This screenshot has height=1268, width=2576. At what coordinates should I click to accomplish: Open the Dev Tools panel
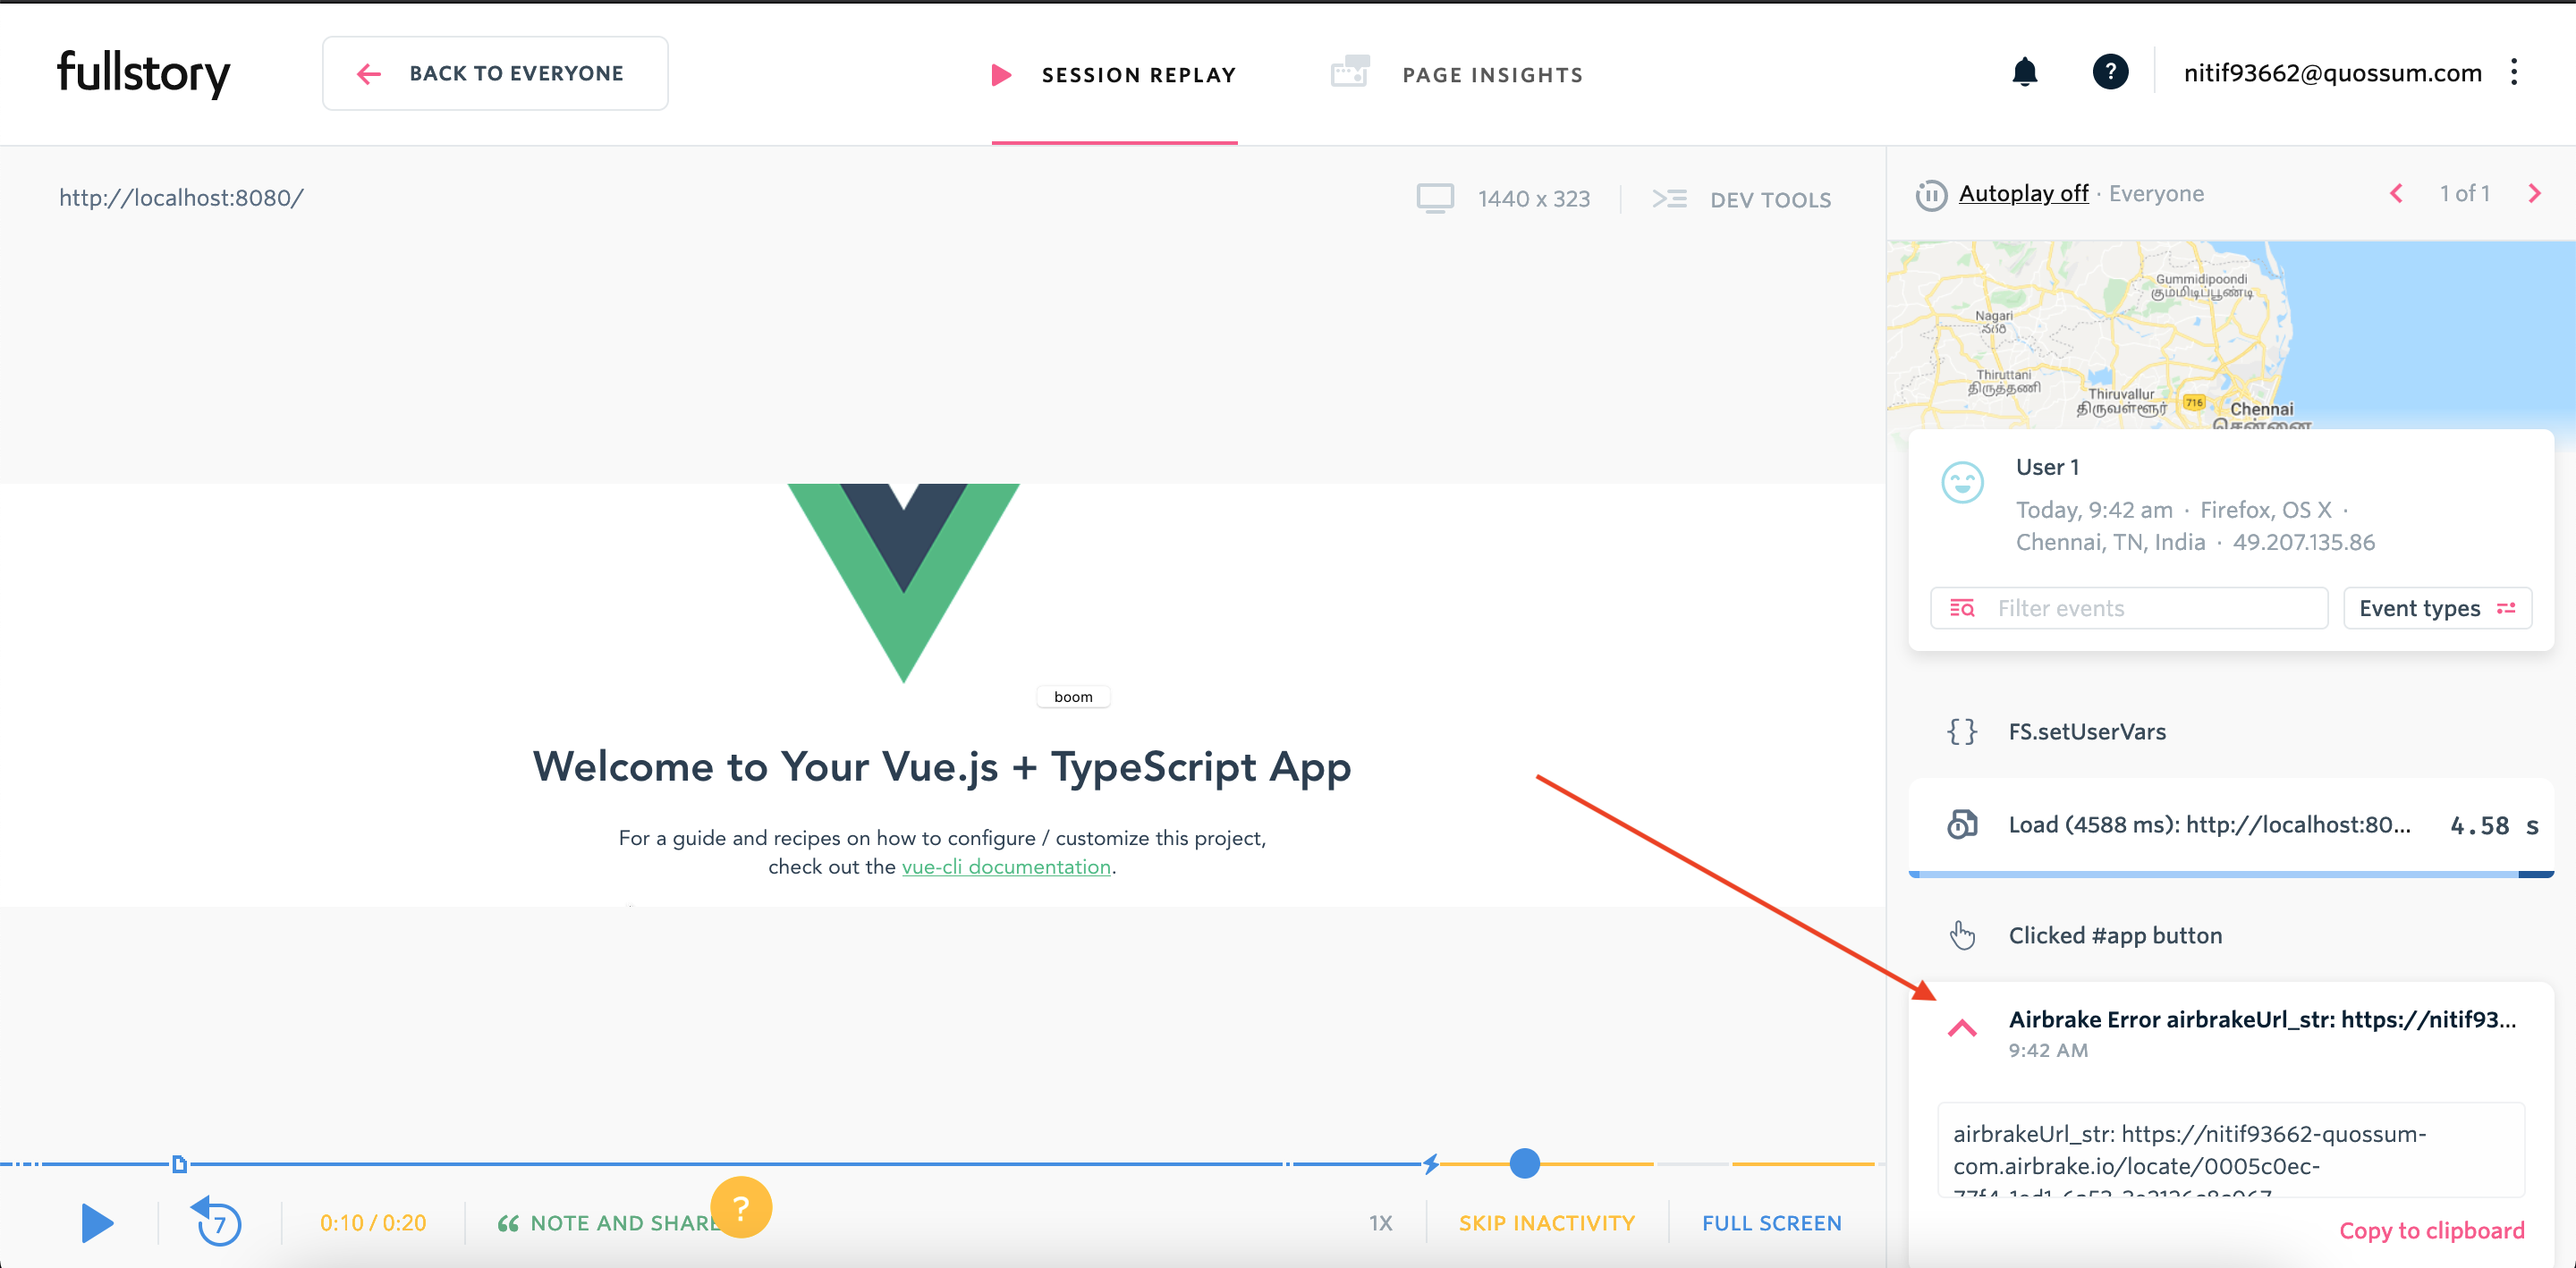point(1745,199)
